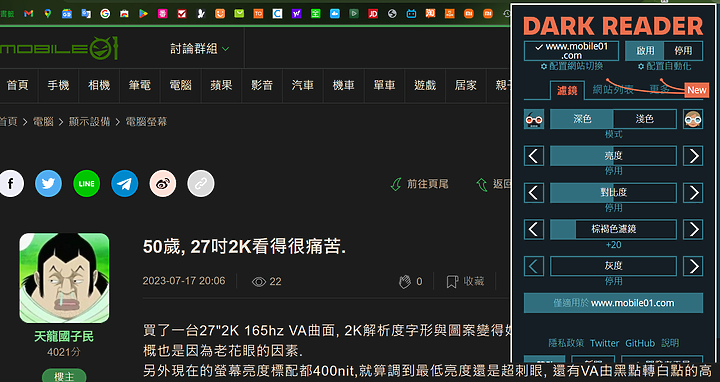Share post via Facebook icon
This screenshot has height=382, width=720.
click(11, 184)
